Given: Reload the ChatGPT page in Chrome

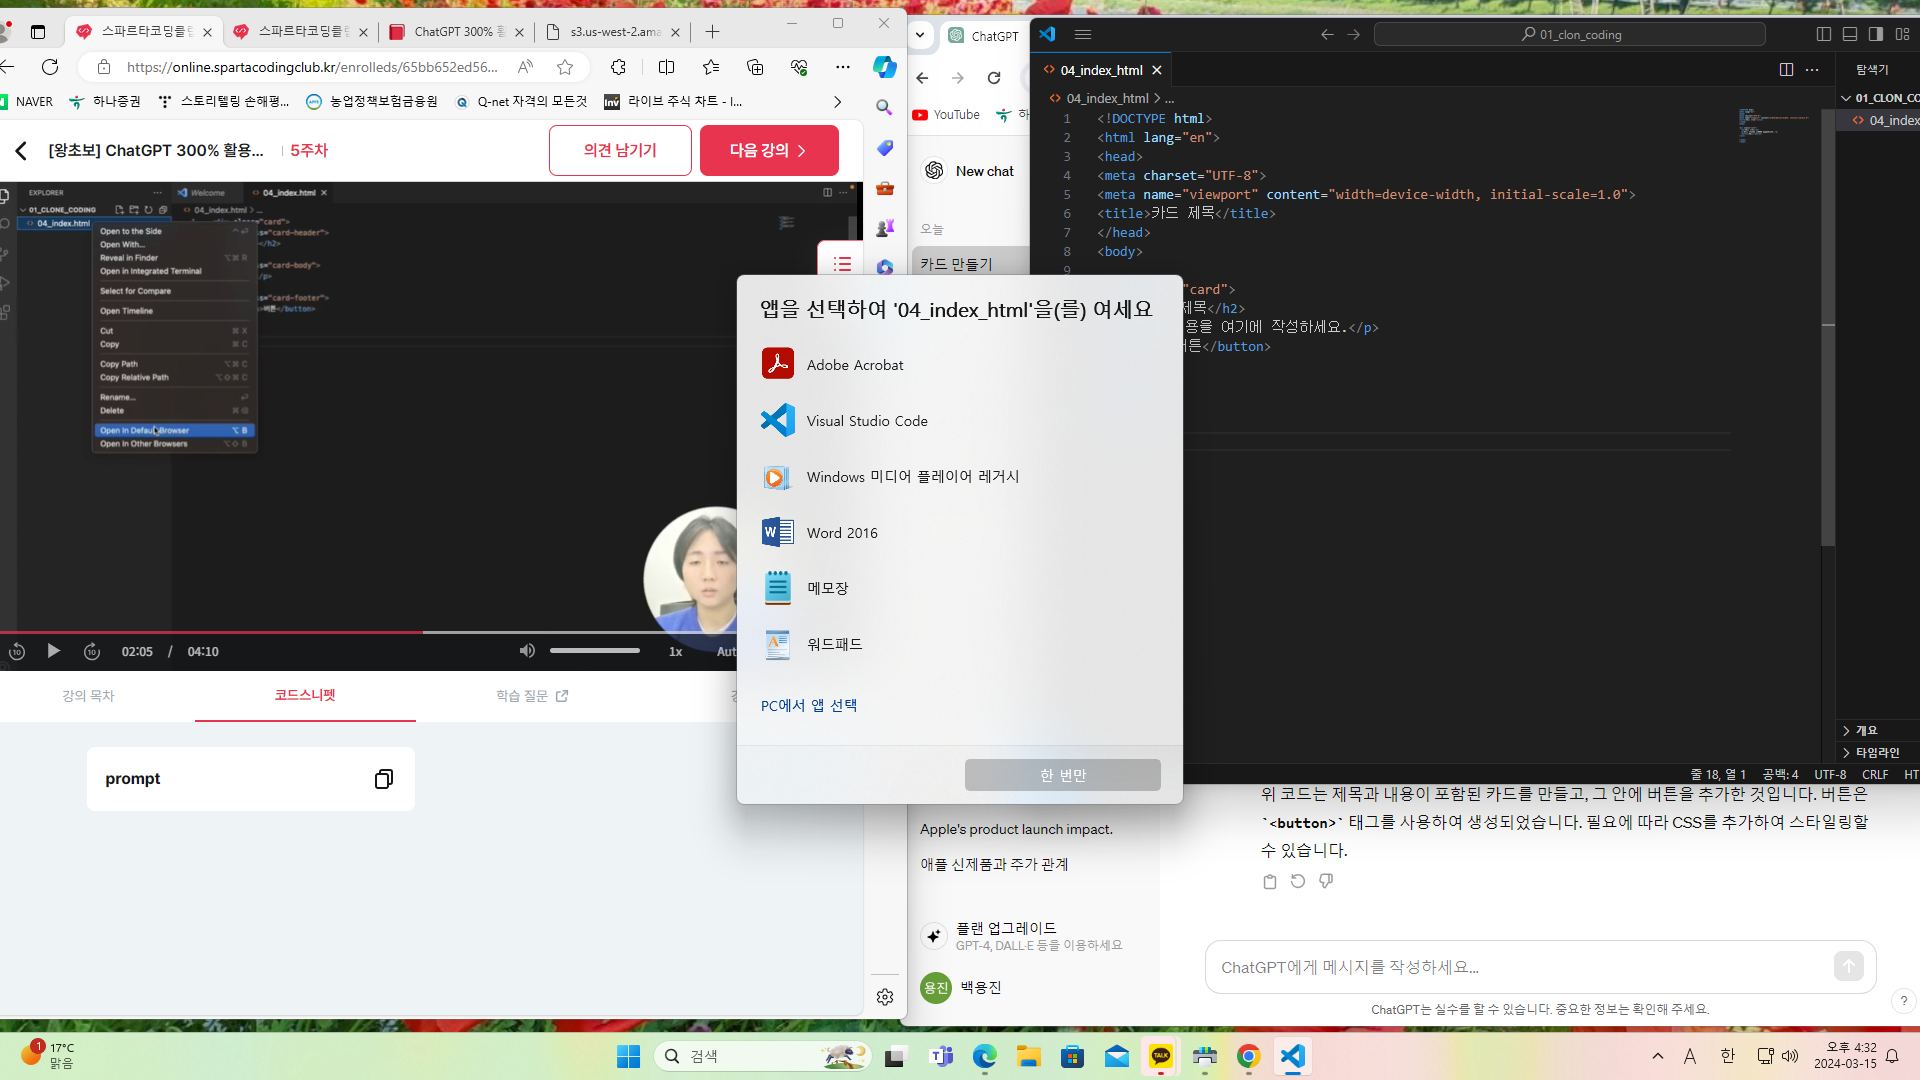Looking at the screenshot, I should click(x=994, y=78).
